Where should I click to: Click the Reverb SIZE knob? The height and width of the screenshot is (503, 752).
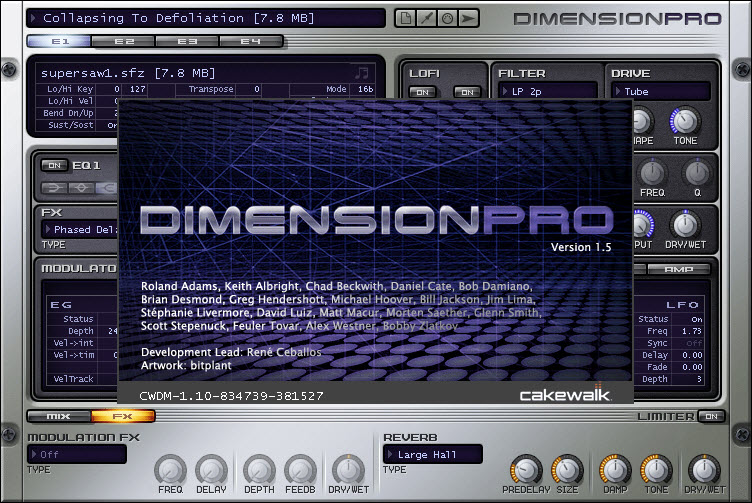tap(567, 468)
